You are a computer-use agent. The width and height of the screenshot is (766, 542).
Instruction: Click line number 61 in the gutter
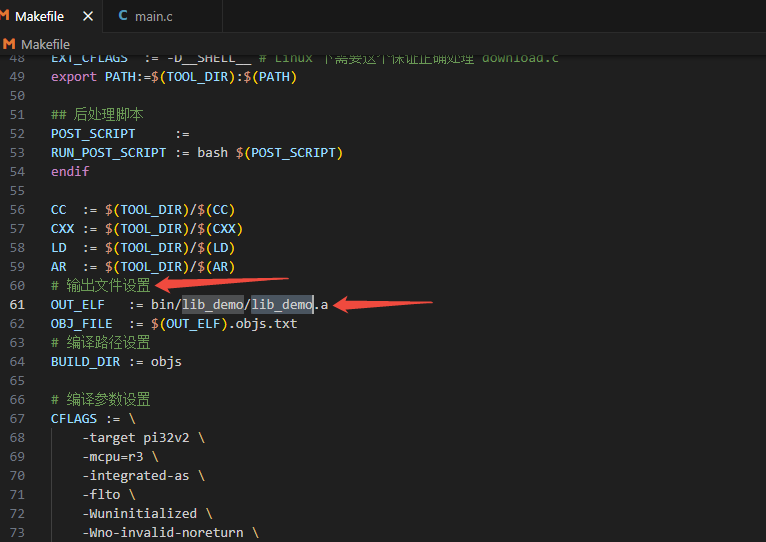coord(17,305)
